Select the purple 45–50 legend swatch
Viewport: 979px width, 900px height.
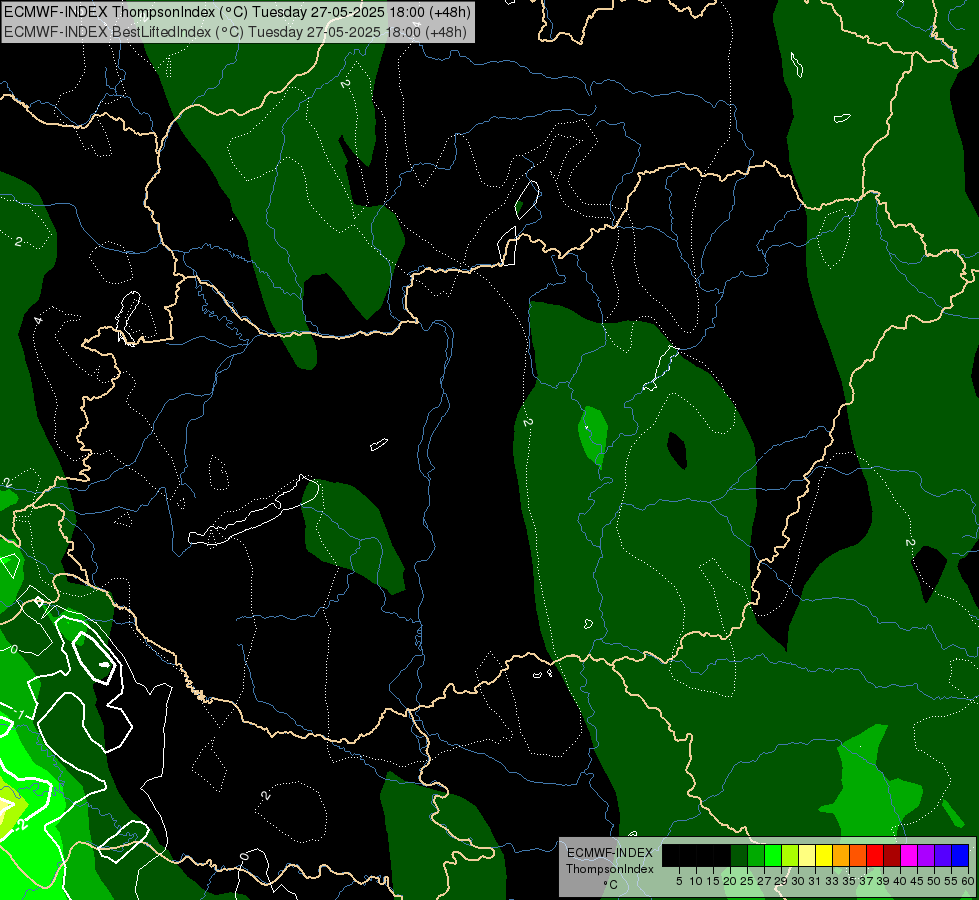click(926, 855)
